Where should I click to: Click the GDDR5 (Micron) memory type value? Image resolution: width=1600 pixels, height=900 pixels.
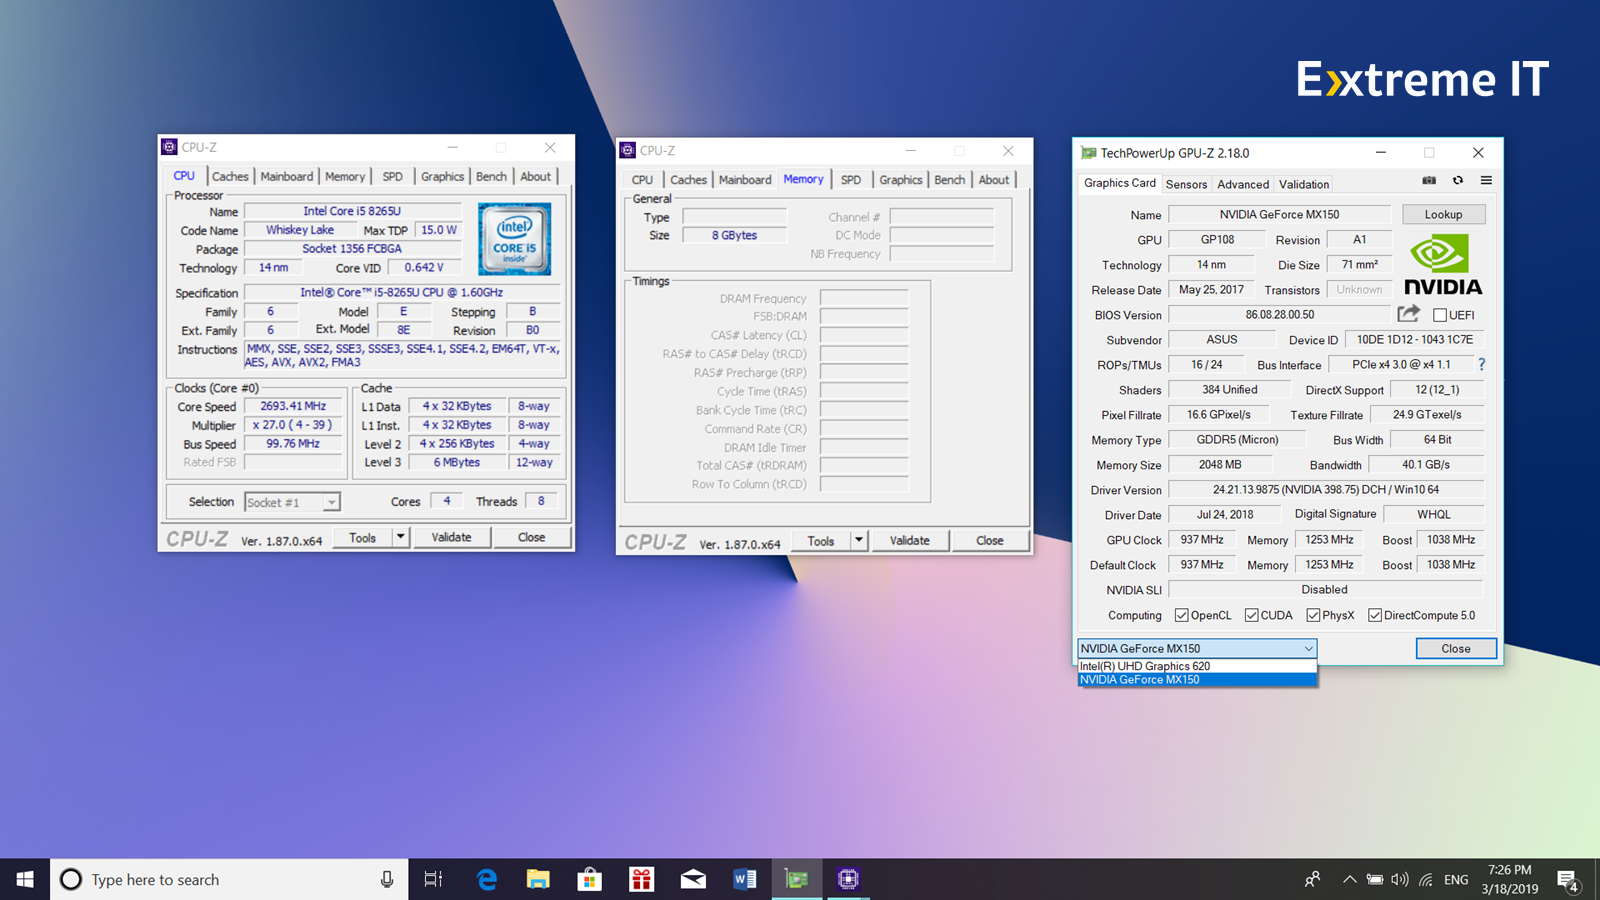tap(1237, 439)
